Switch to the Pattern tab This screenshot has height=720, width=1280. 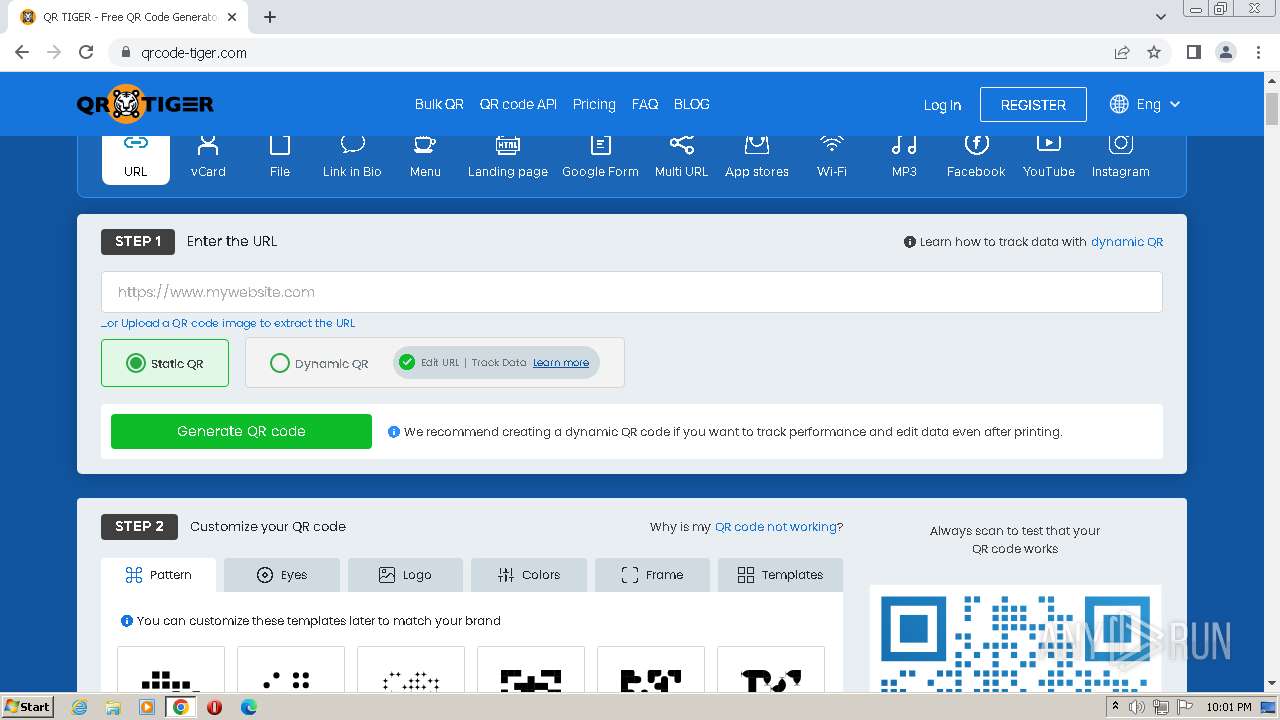[x=158, y=575]
